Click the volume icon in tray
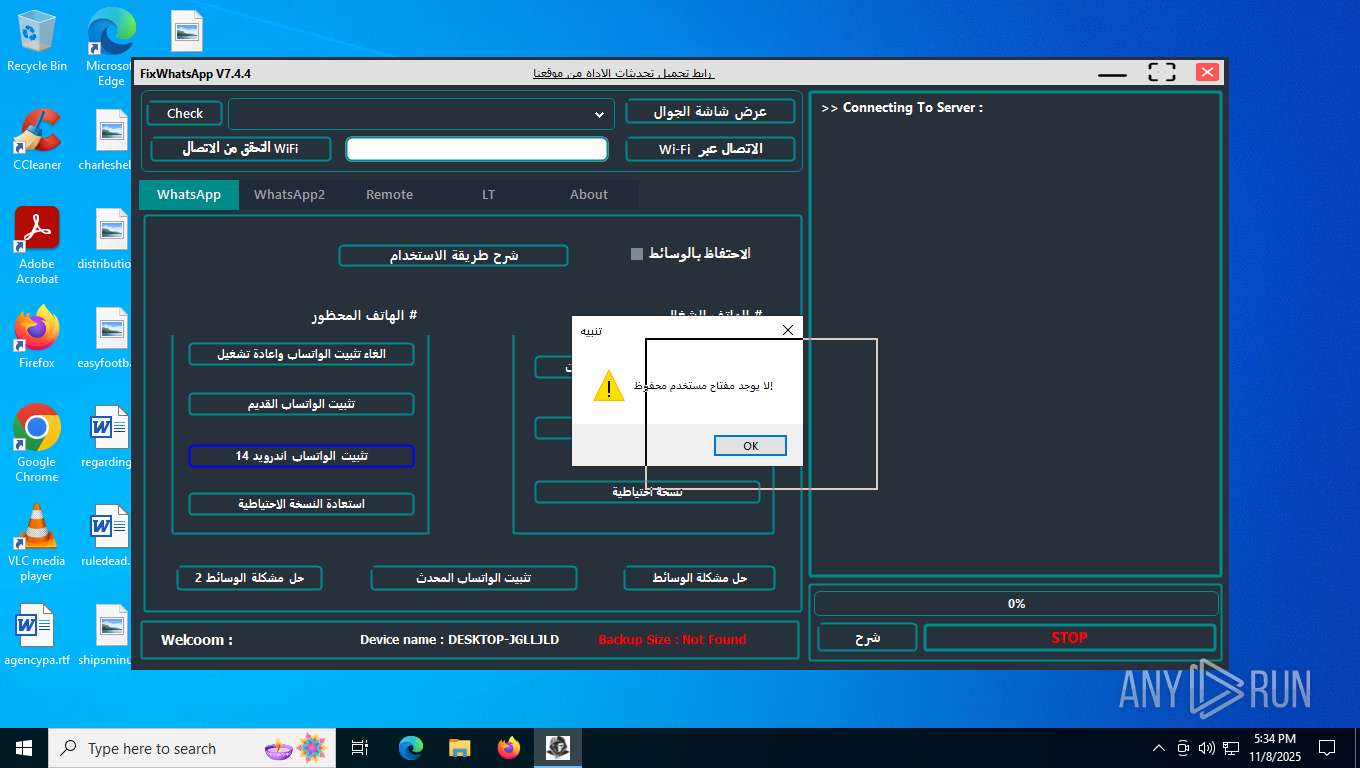 tap(1206, 748)
